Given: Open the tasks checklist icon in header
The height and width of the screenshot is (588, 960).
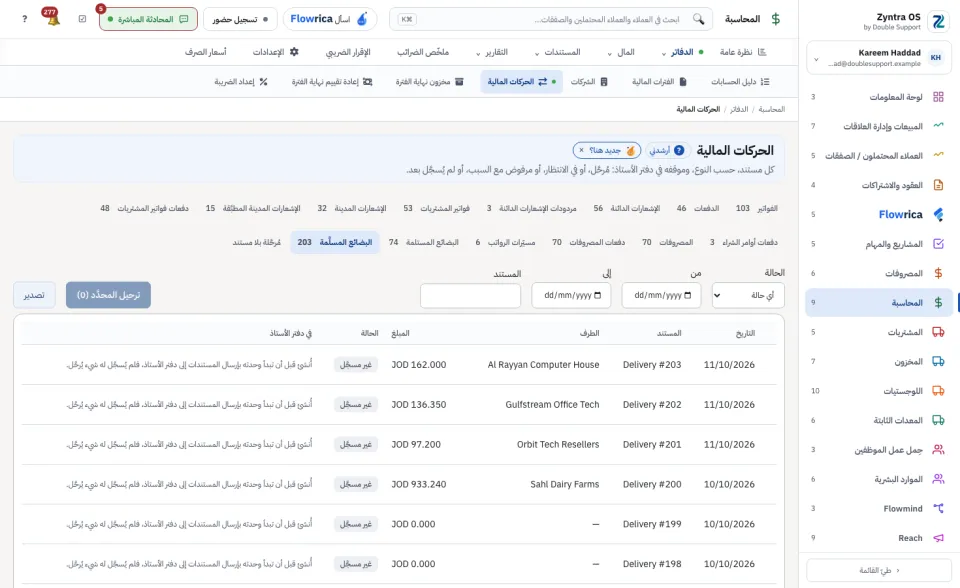Looking at the screenshot, I should (83, 19).
